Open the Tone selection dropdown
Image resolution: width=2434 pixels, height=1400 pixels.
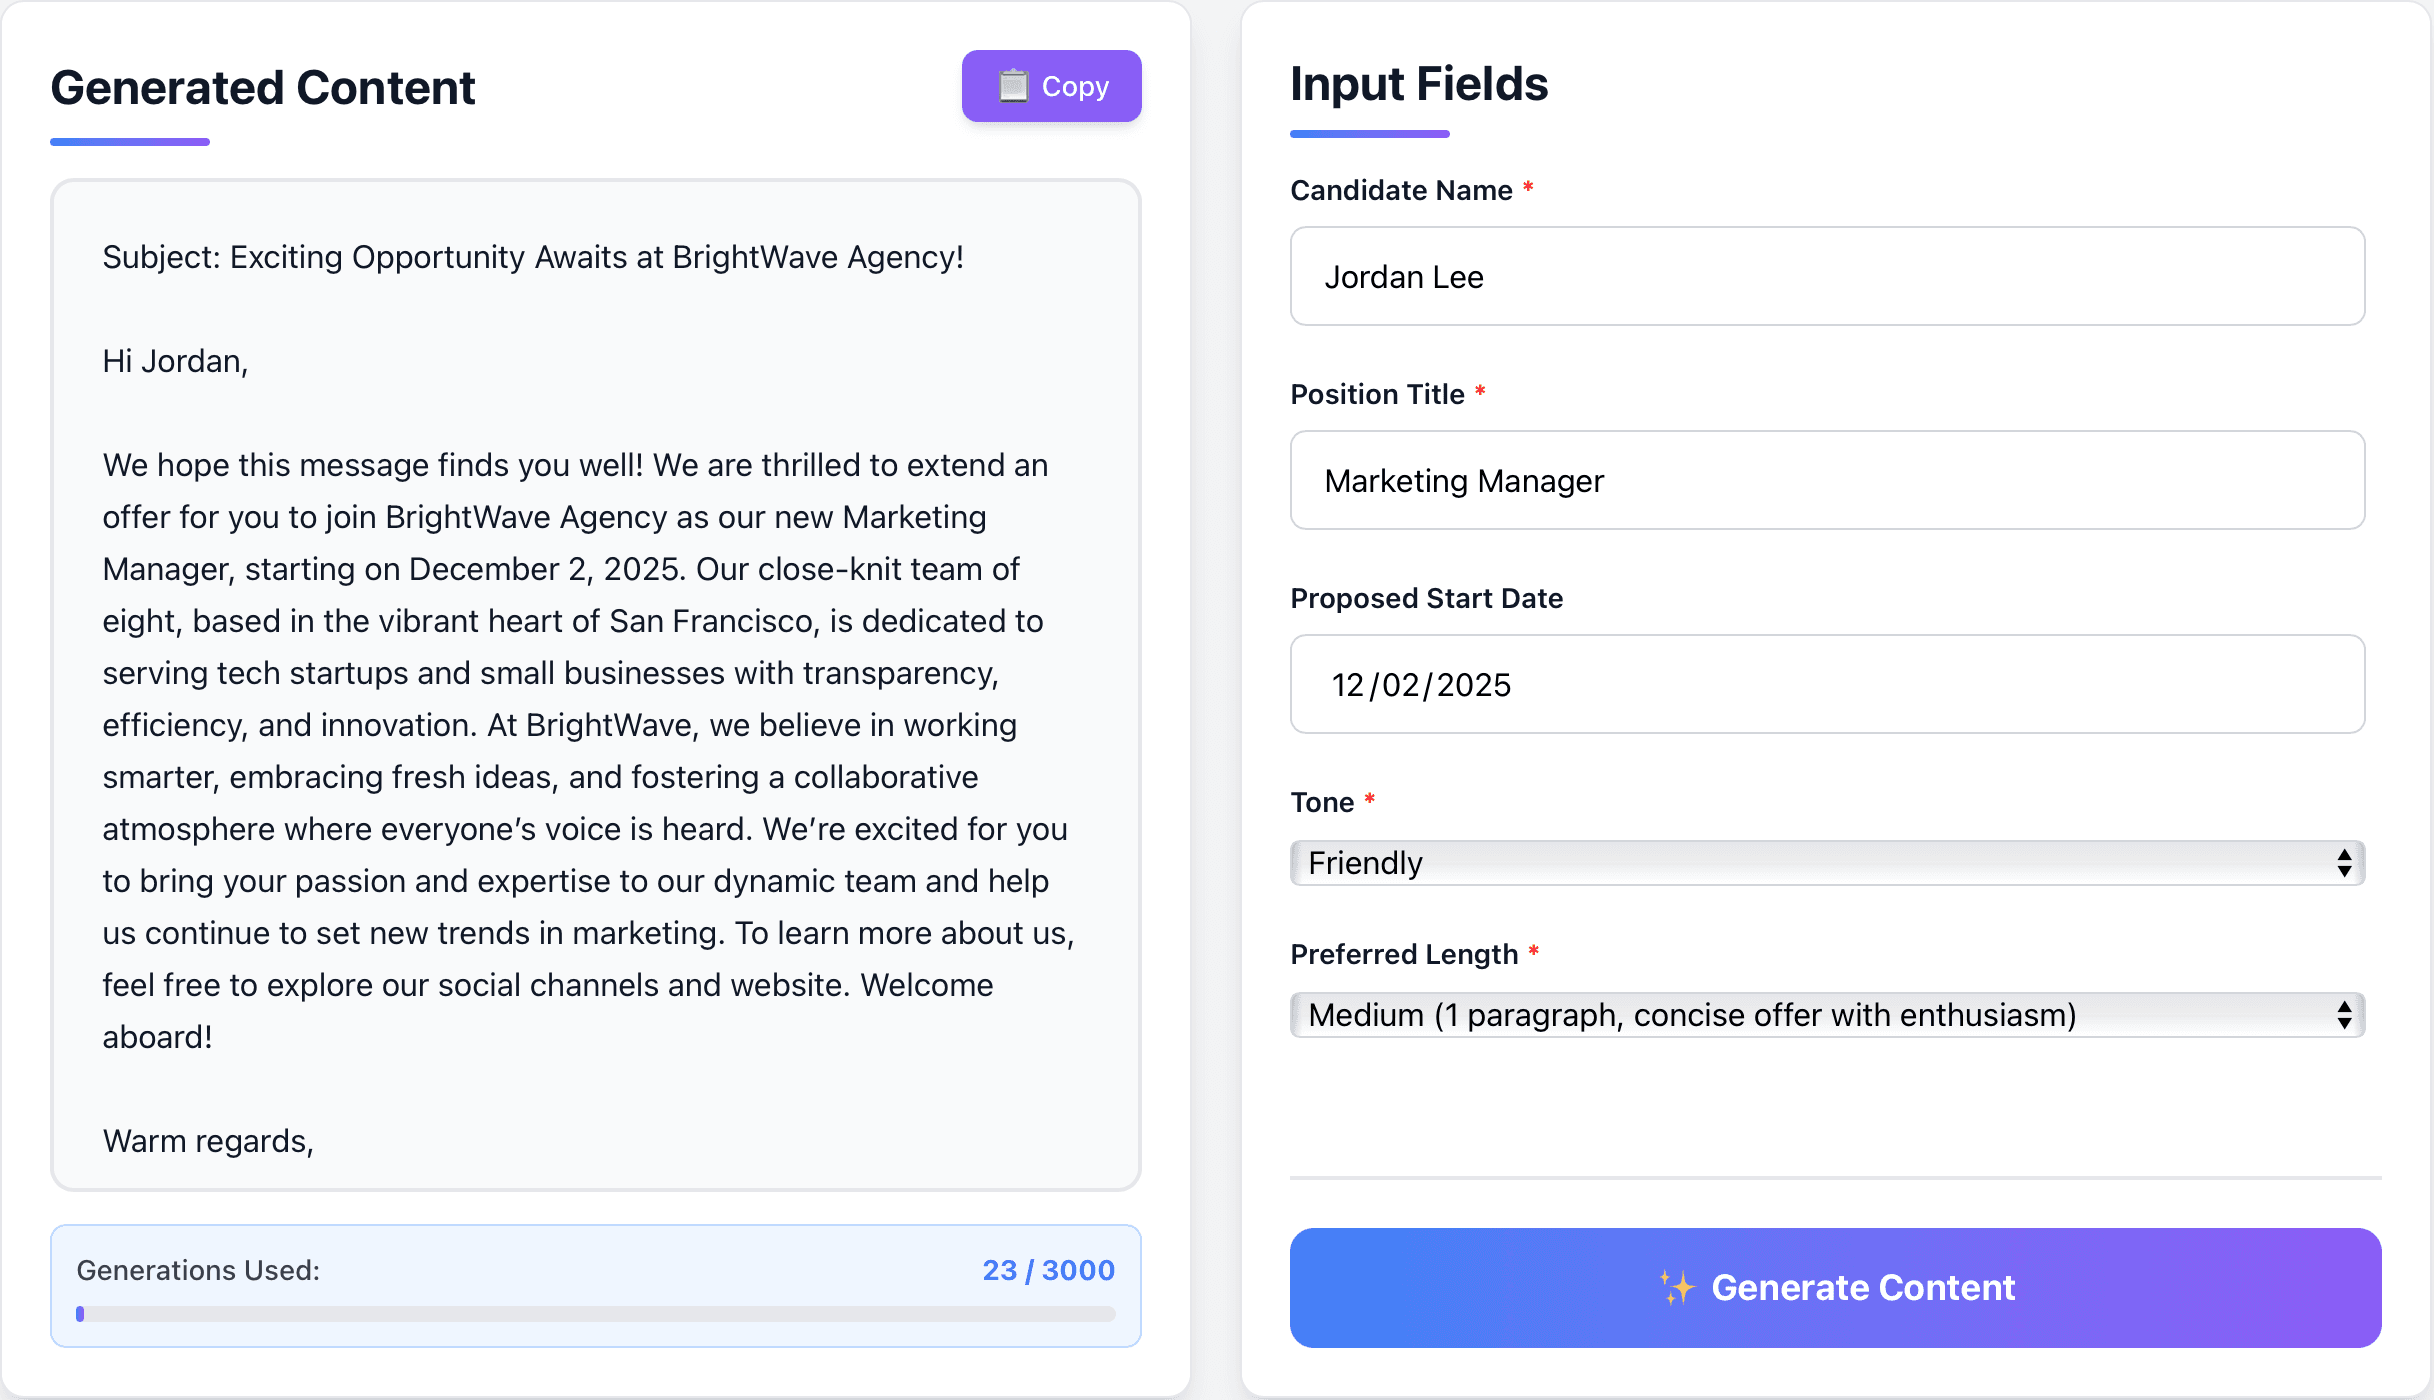[1826, 862]
